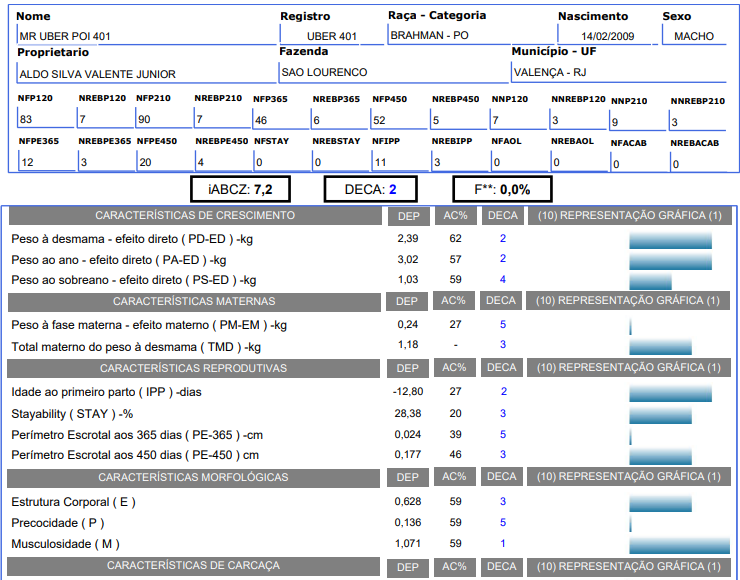Select the F** 0,0% box

pyautogui.click(x=502, y=189)
